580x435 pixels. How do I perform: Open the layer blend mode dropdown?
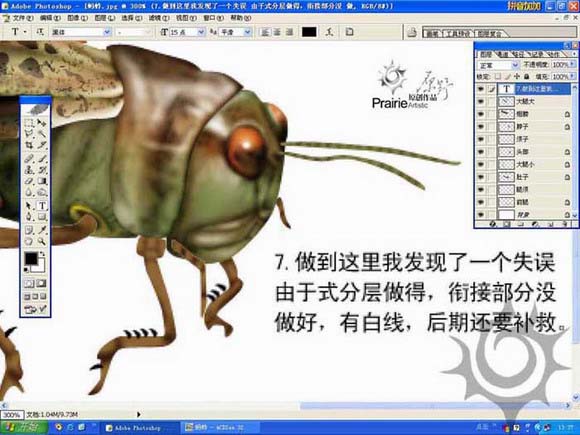[498, 65]
